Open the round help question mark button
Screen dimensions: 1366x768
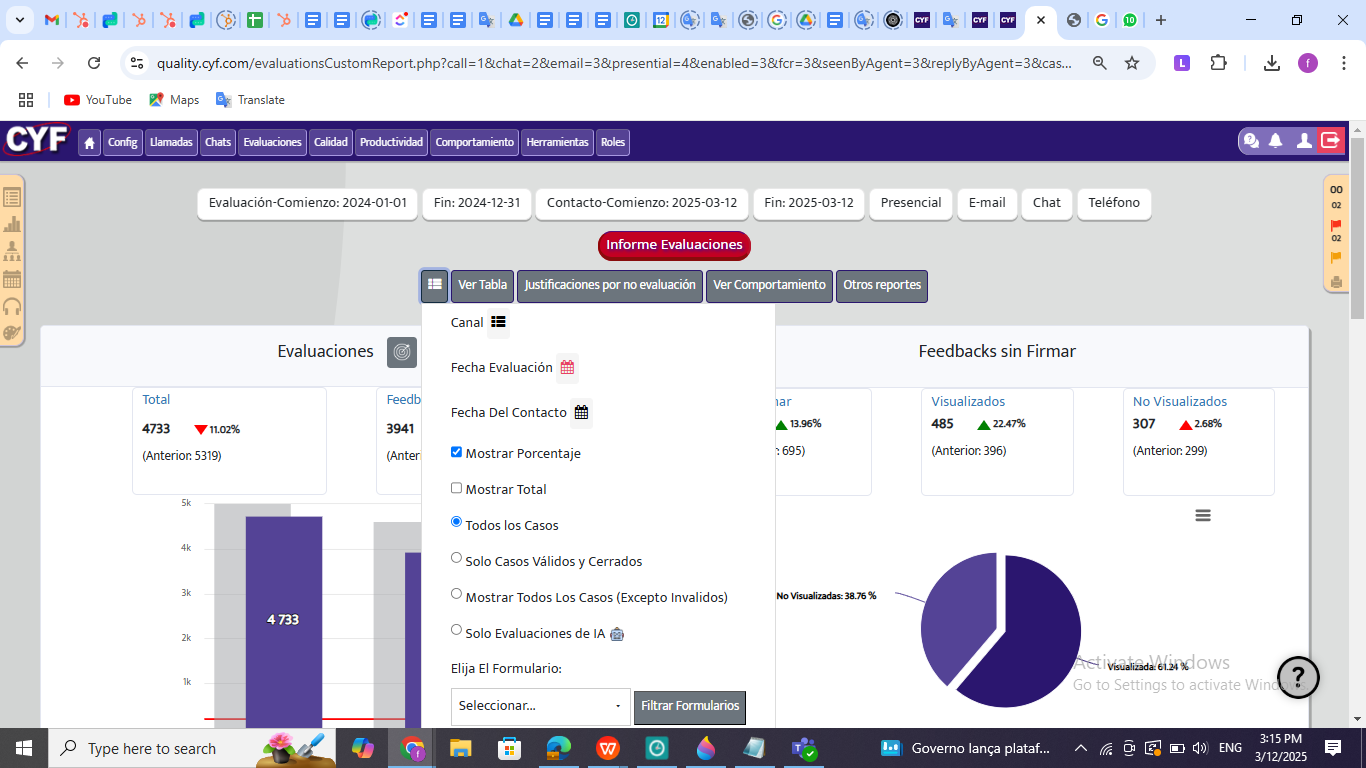click(x=1299, y=677)
